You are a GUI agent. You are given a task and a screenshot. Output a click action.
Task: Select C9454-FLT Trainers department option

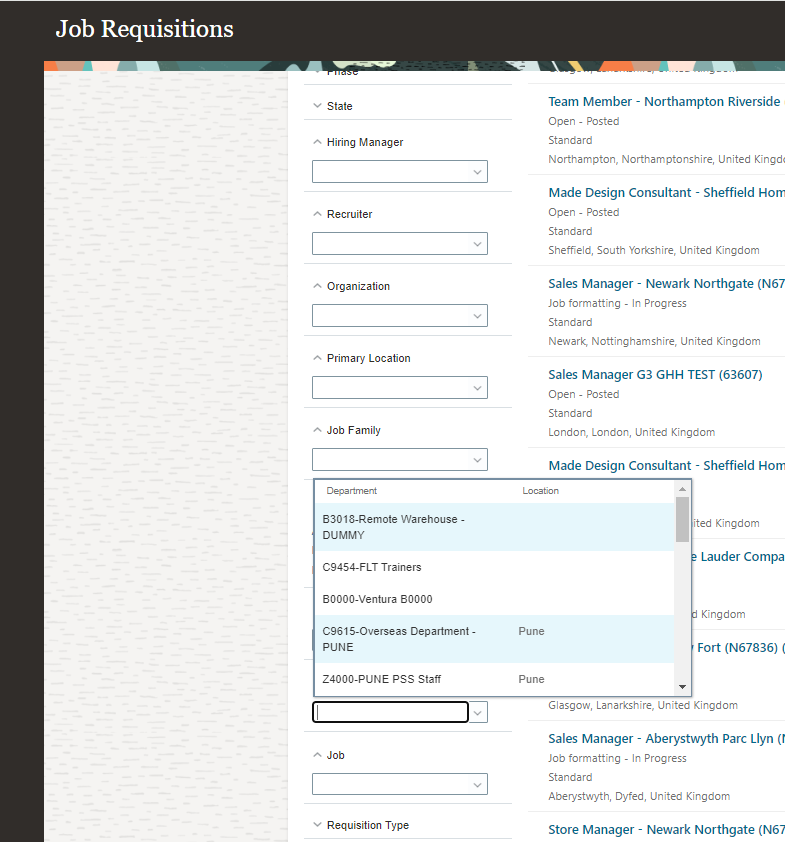494,567
